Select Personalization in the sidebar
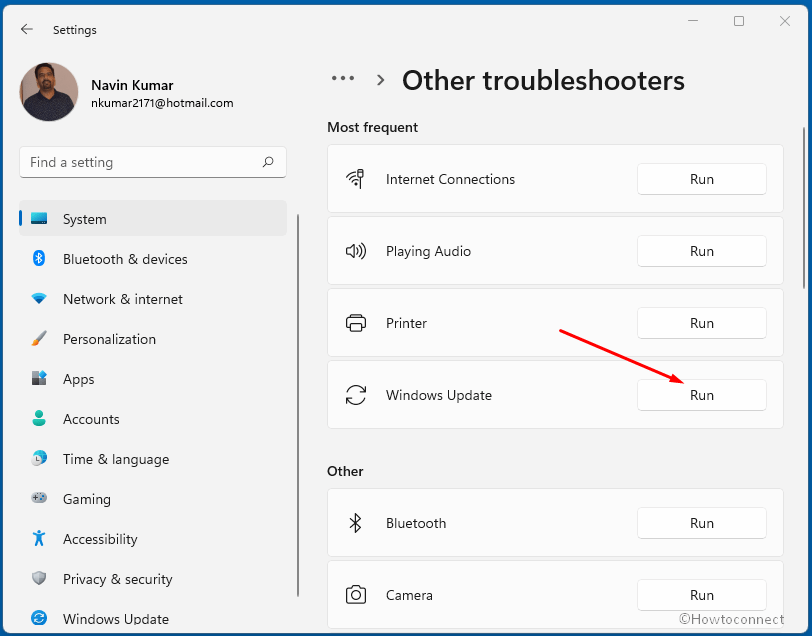Screen dimensions: 812x636 153,339
